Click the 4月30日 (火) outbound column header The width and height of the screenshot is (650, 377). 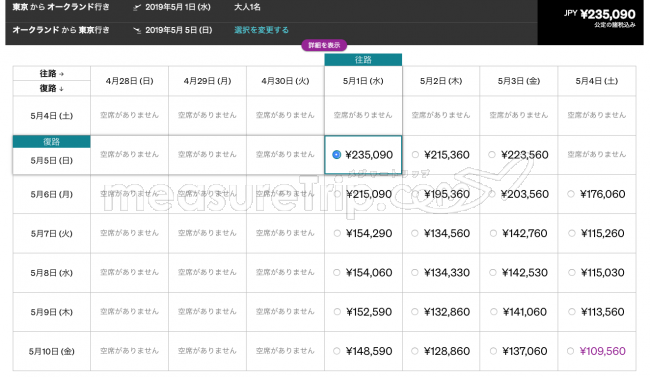(x=285, y=81)
